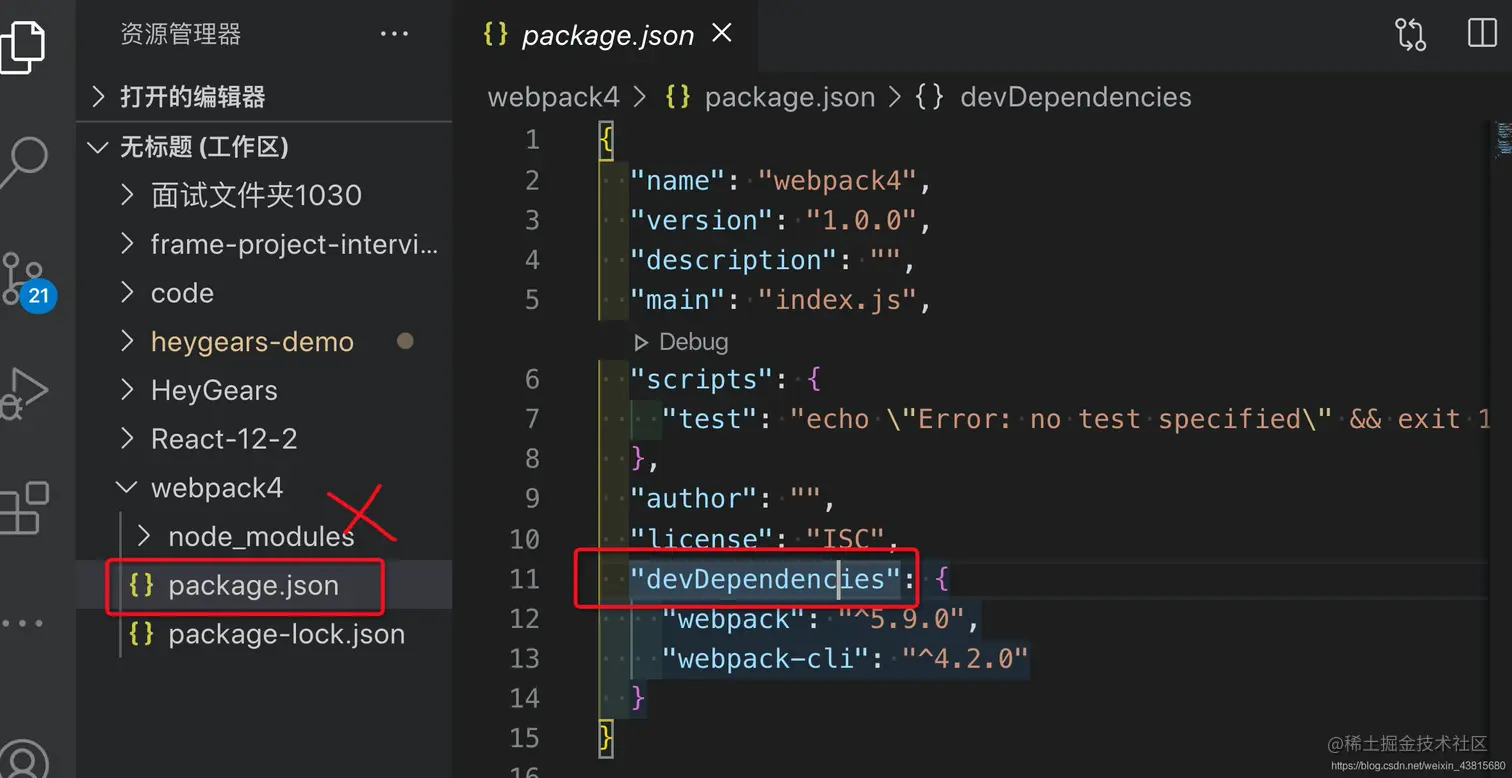The image size is (1512, 778).
Task: Split the editor to the right
Action: 1482,33
